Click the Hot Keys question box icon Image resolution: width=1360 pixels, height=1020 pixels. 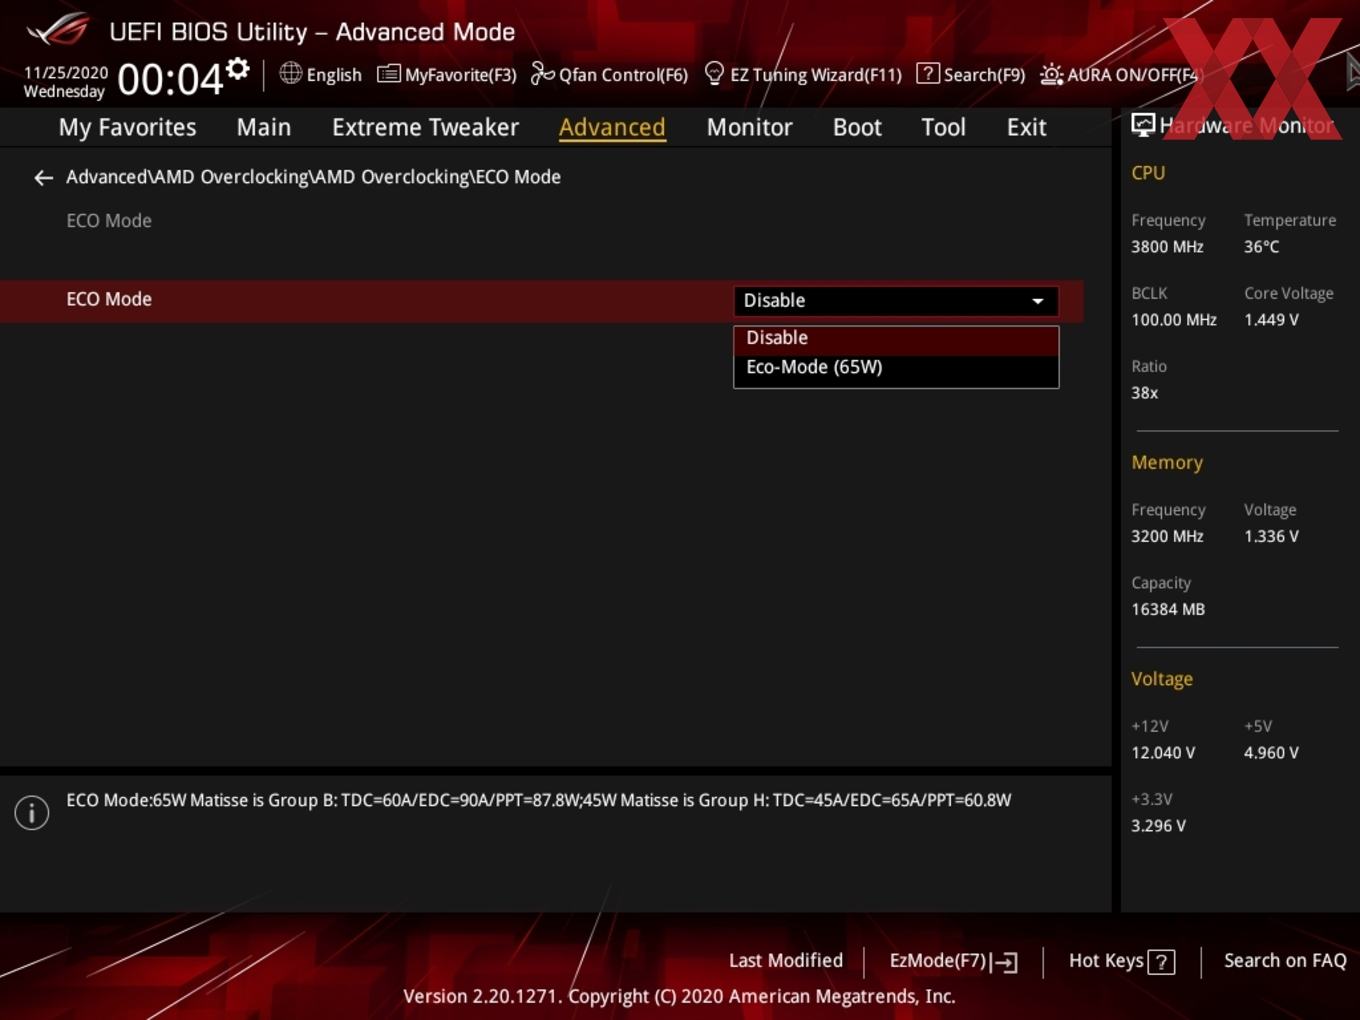tap(1161, 962)
